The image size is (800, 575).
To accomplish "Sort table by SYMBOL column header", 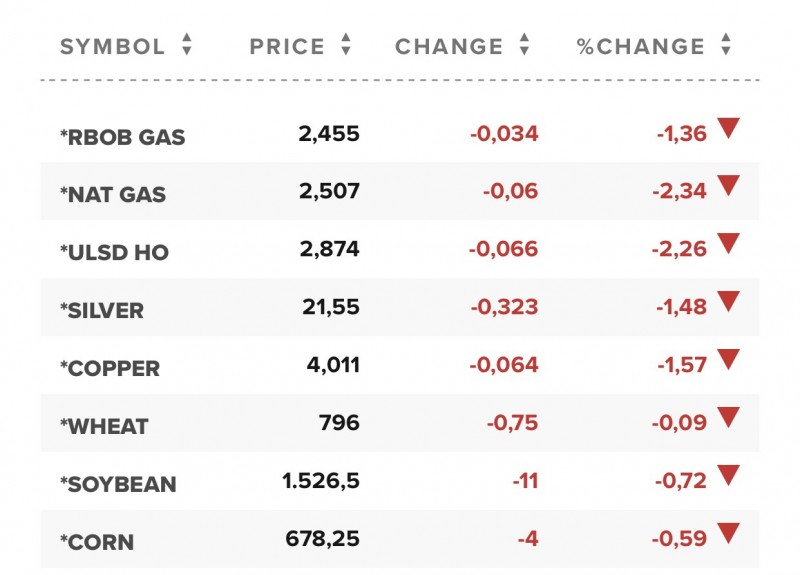I will [x=112, y=46].
